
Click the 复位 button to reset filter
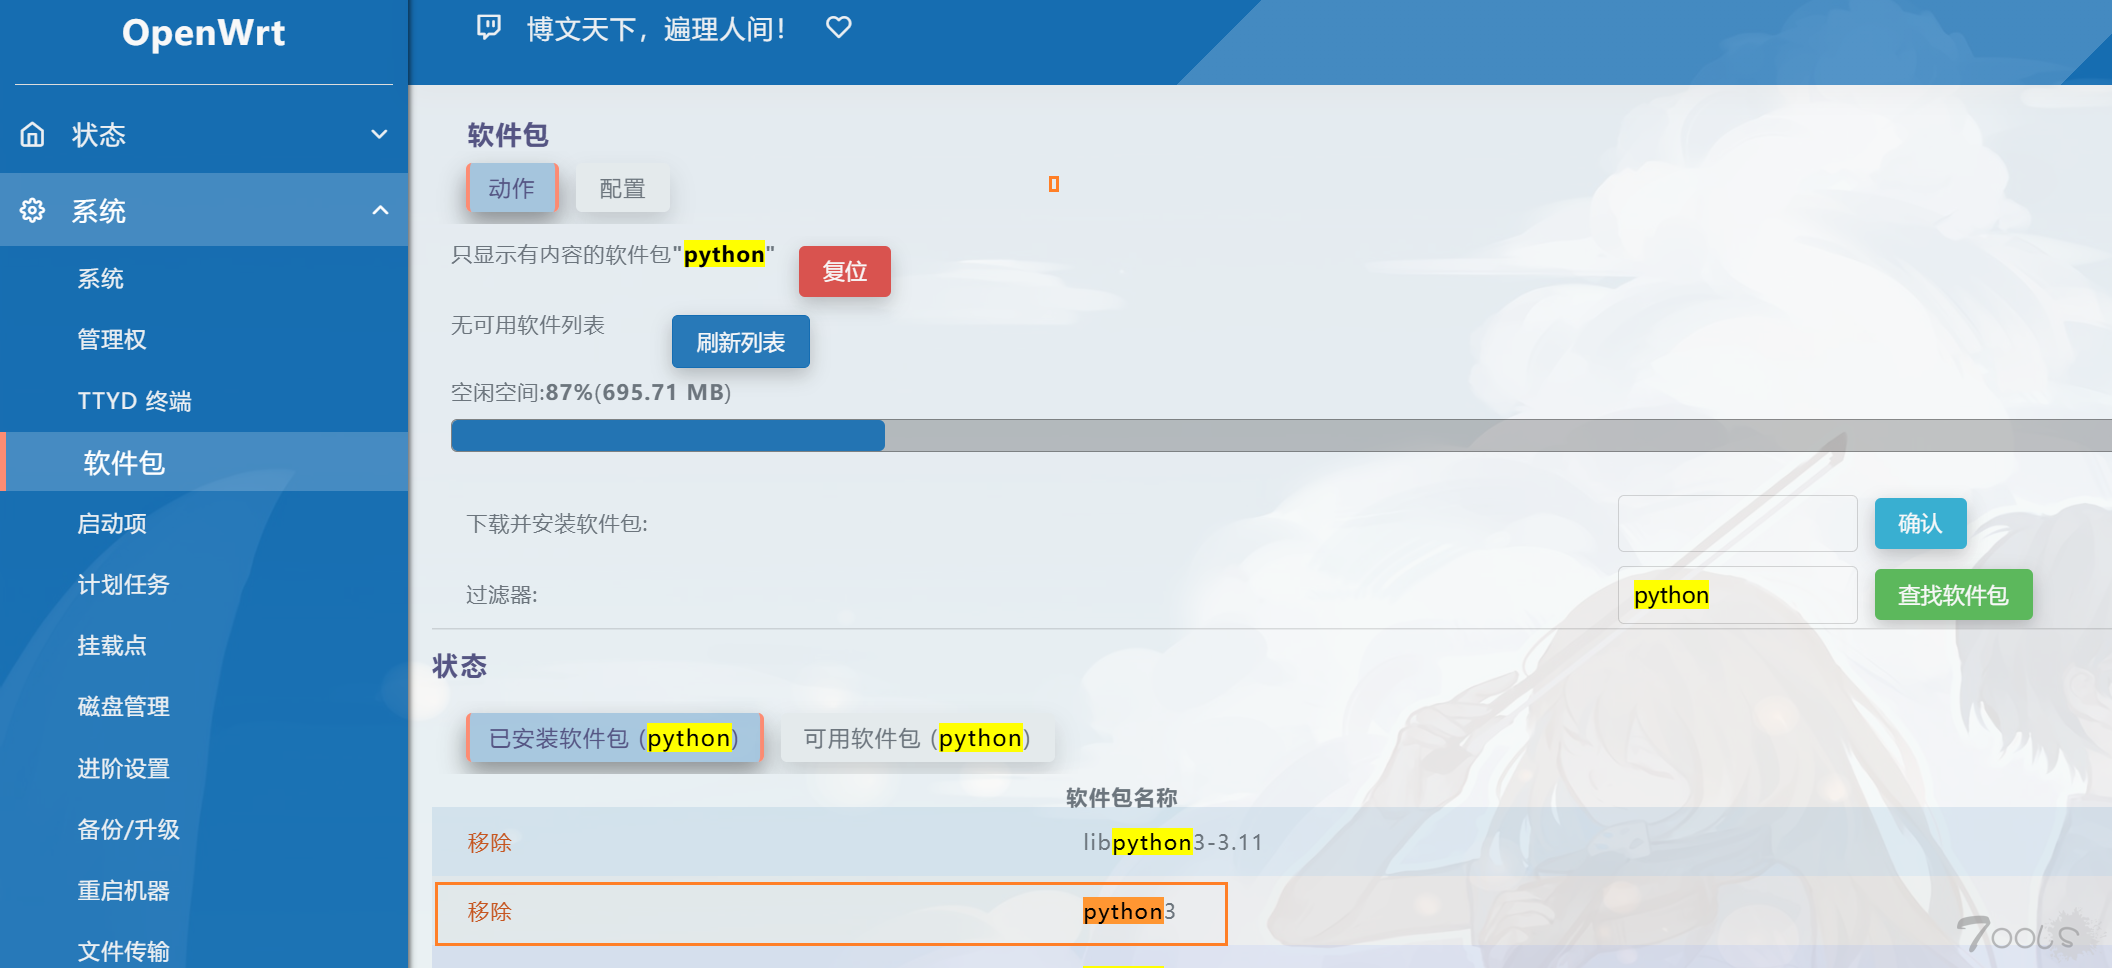844,271
